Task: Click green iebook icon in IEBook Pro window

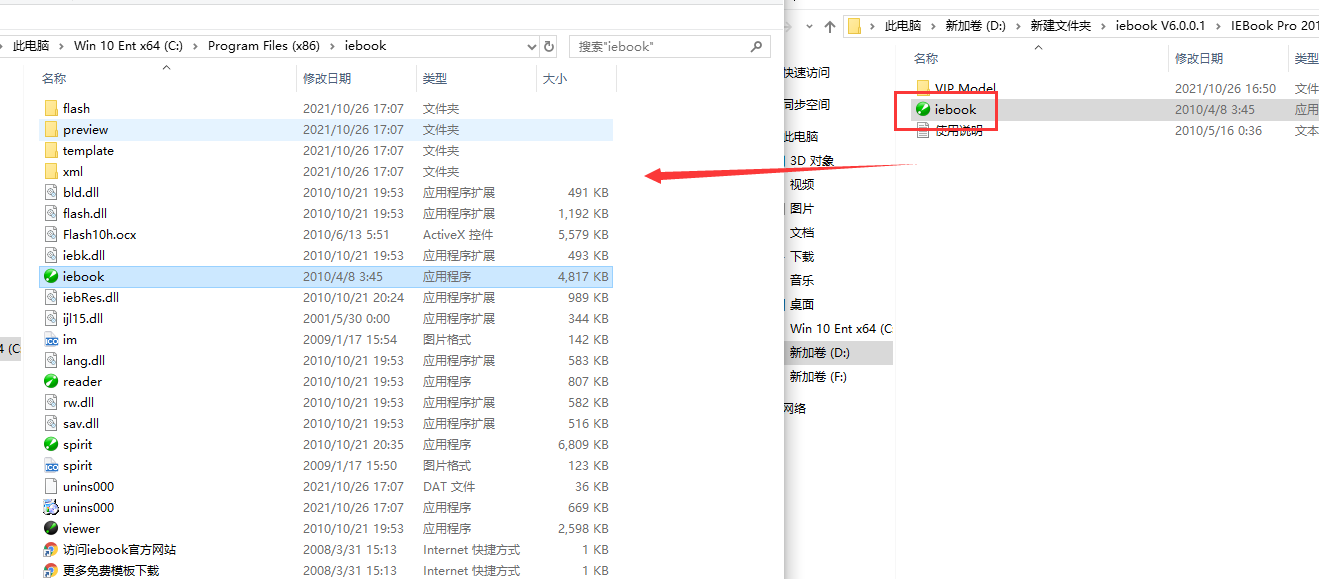Action: point(923,109)
